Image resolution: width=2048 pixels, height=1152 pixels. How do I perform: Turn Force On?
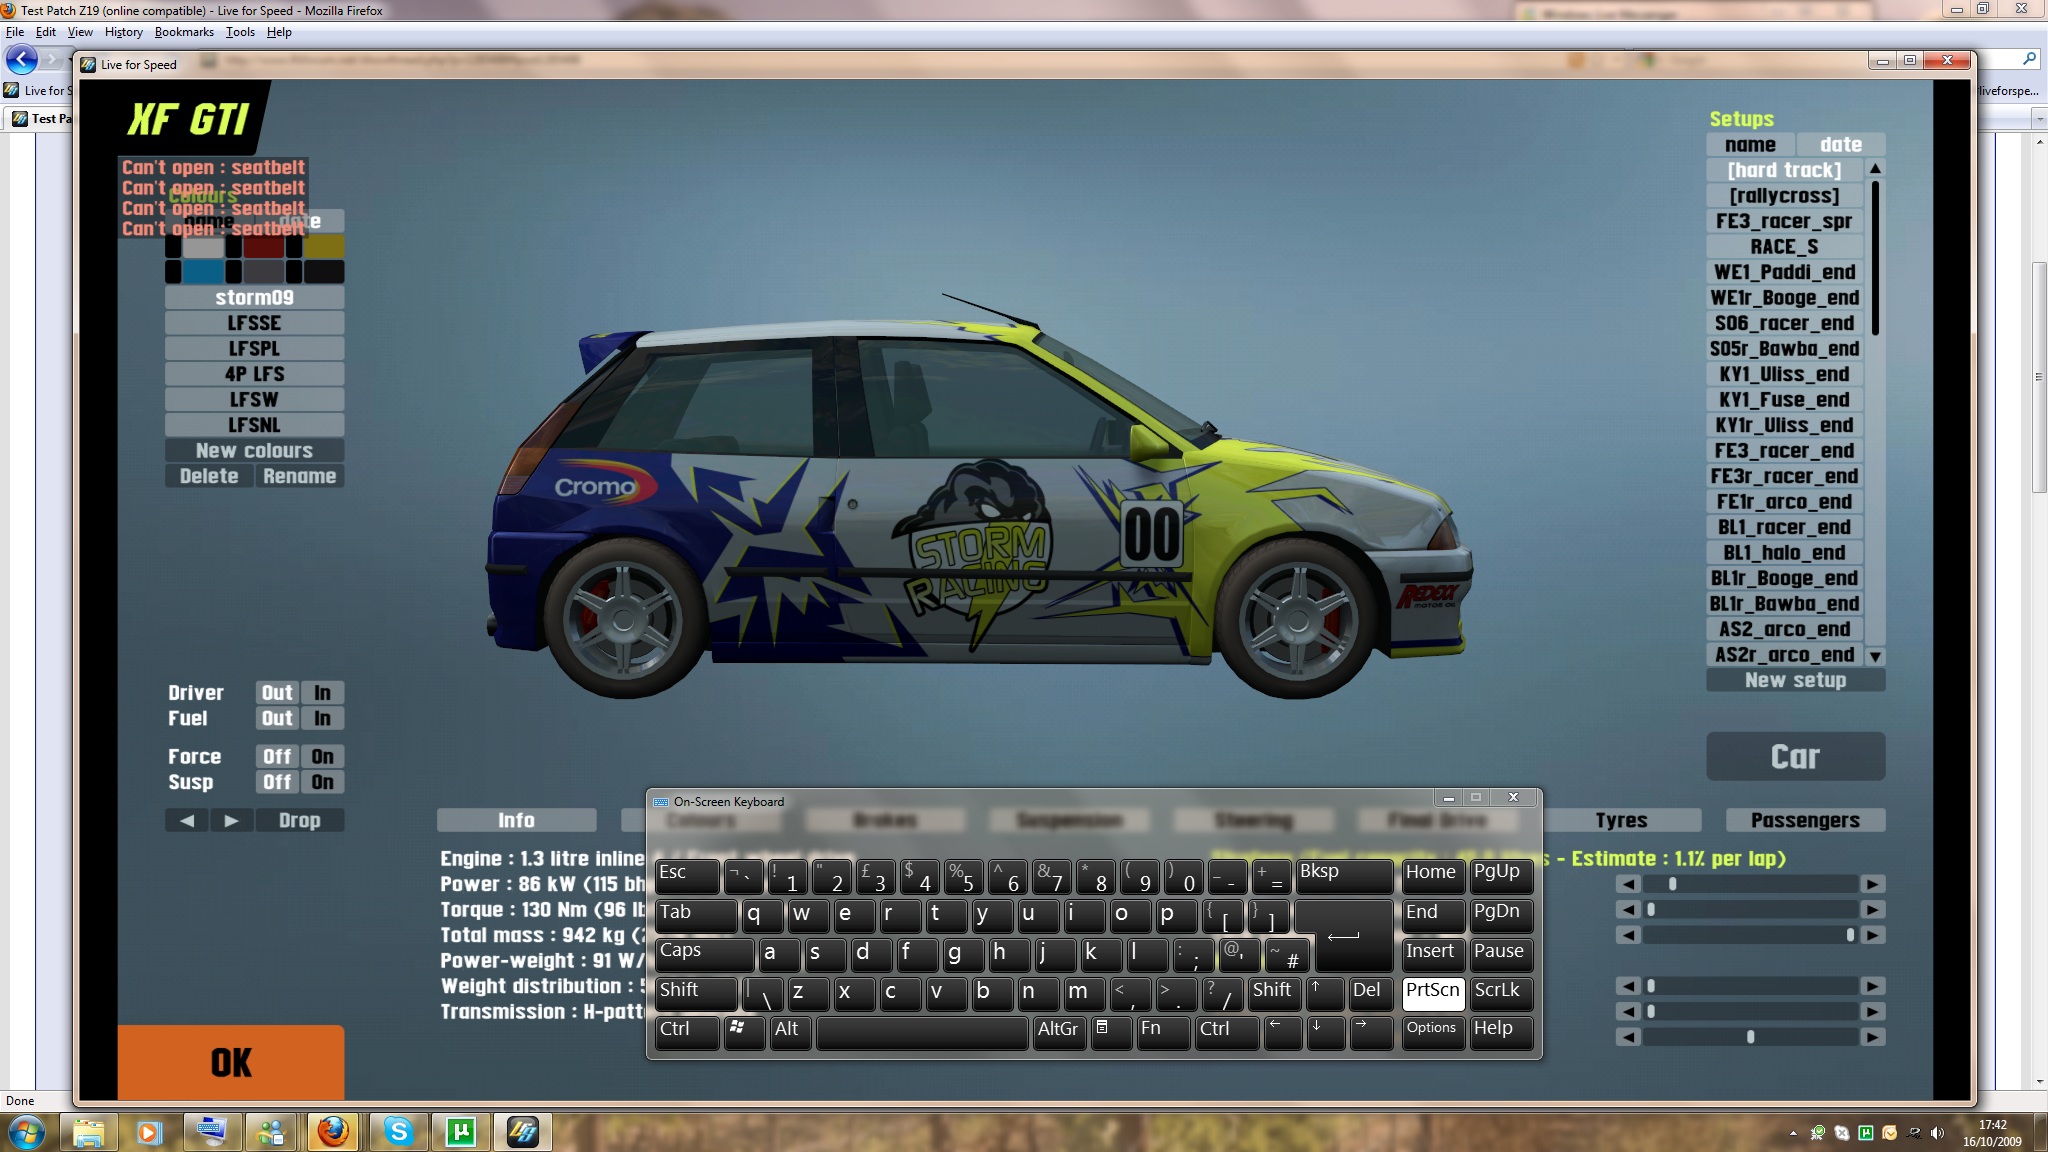(x=322, y=757)
